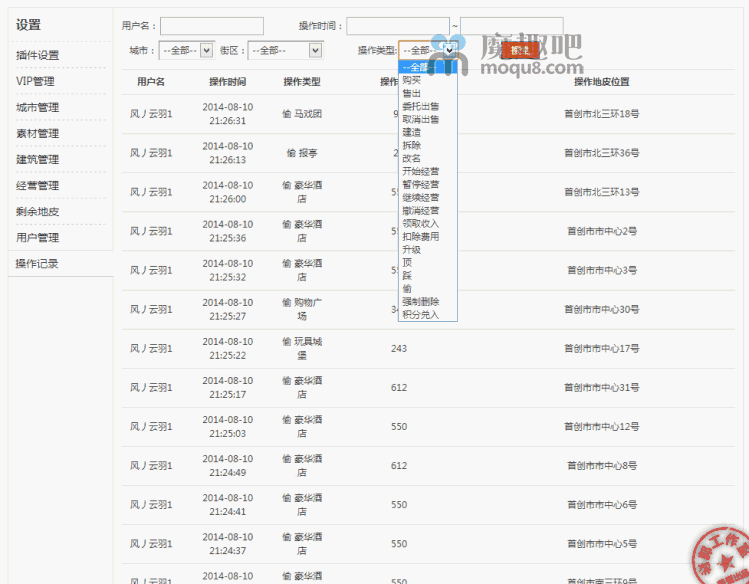Click the 操作时间 end date field
The height and width of the screenshot is (584, 749).
512,26
